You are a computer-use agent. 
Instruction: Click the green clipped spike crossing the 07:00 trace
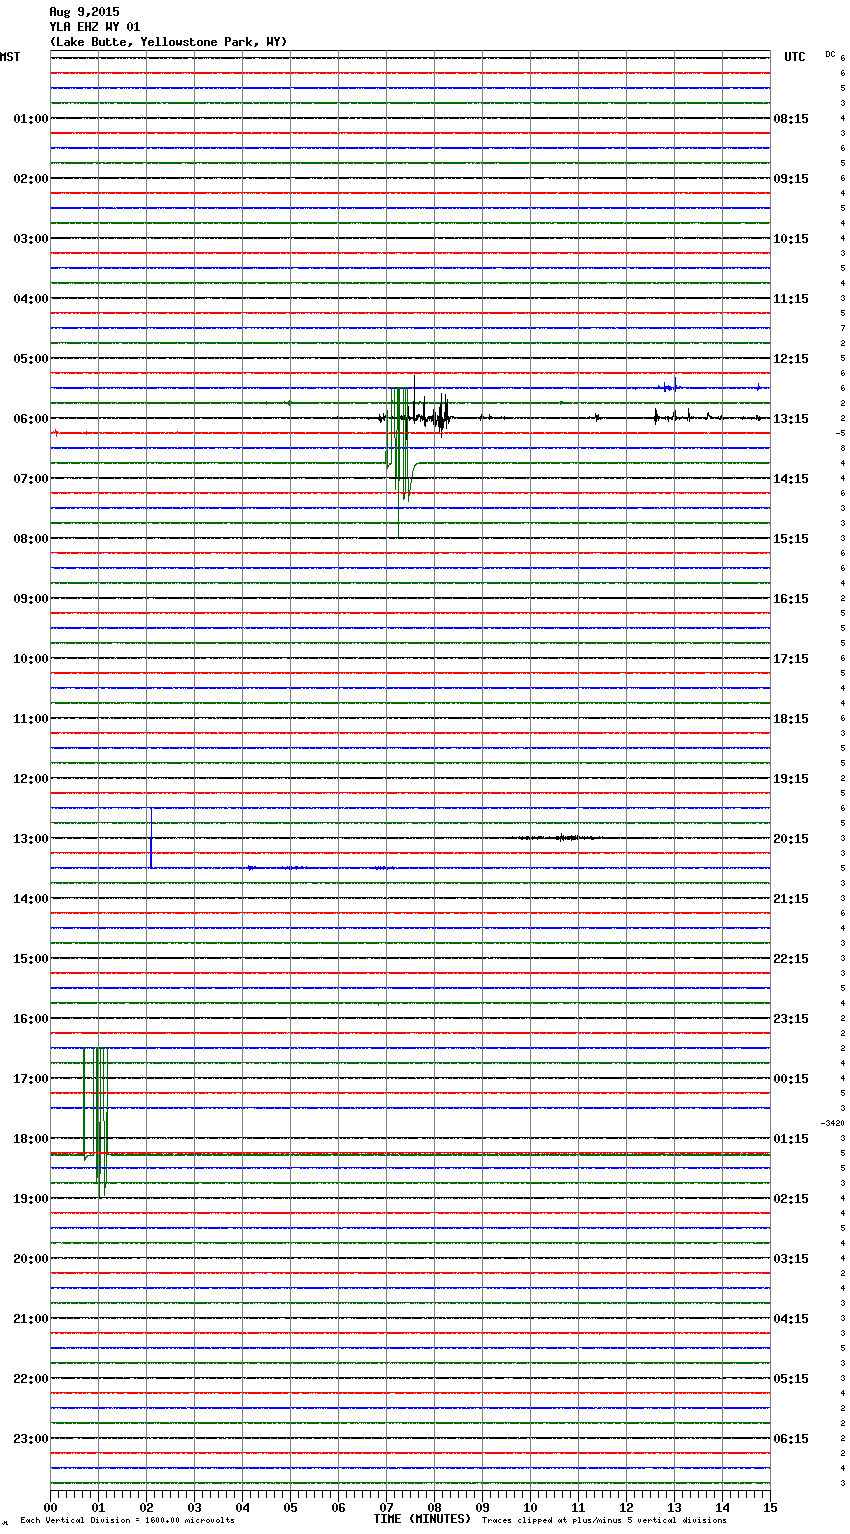(x=399, y=462)
